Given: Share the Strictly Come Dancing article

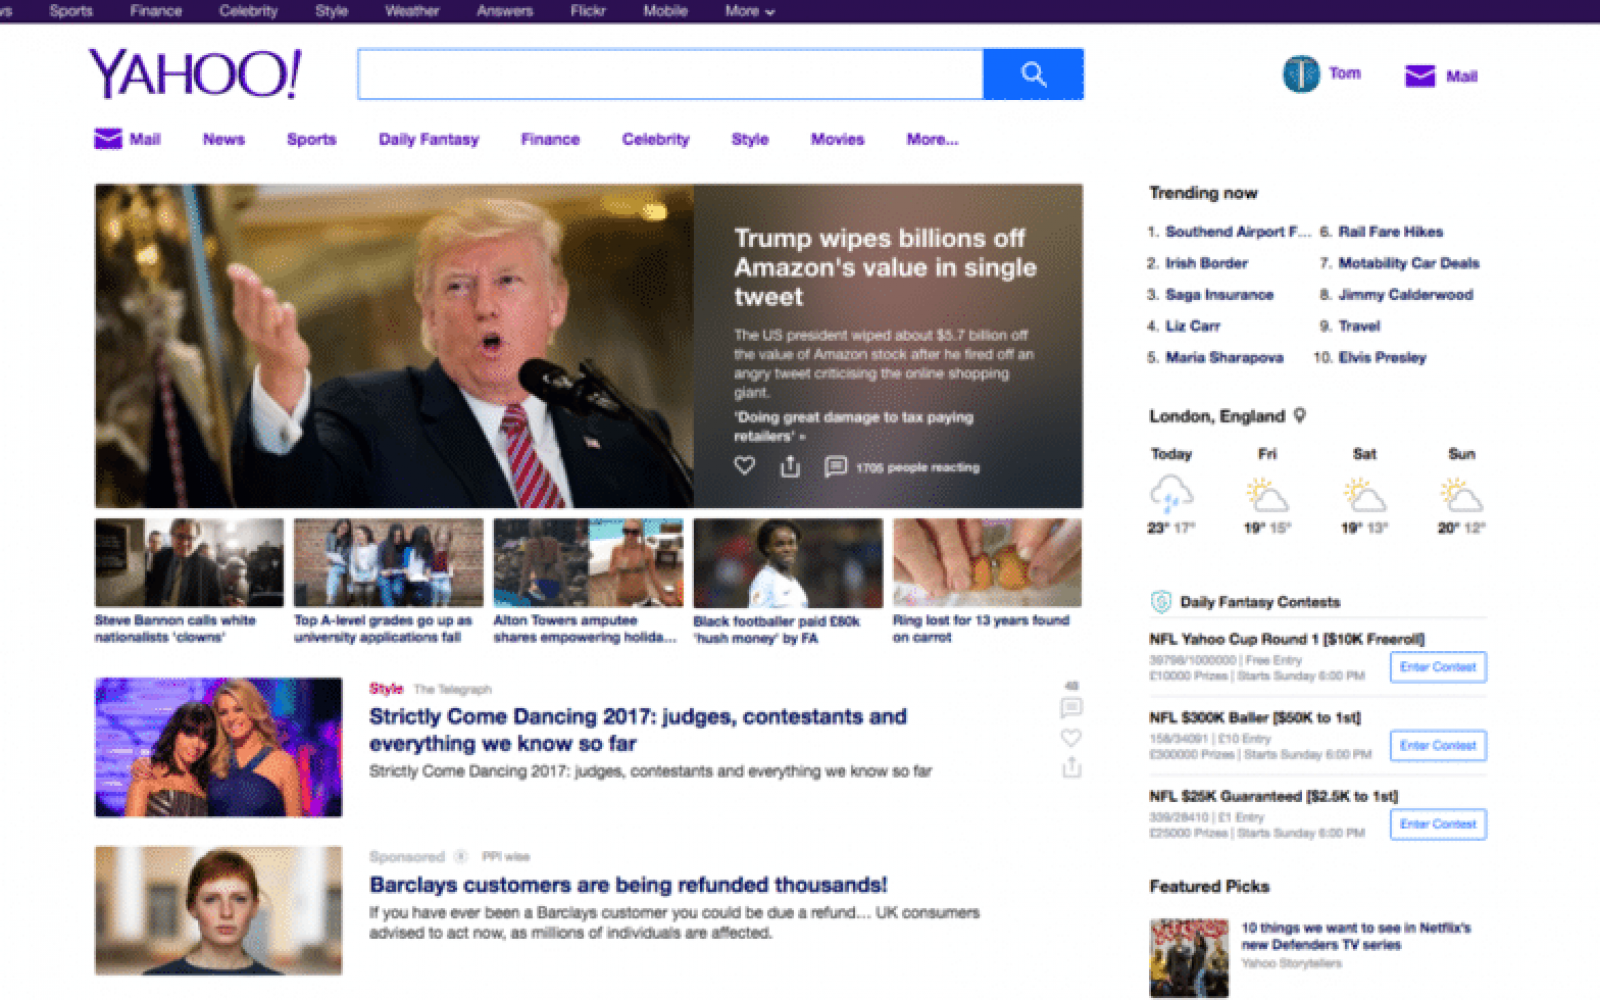Looking at the screenshot, I should click(x=1071, y=768).
